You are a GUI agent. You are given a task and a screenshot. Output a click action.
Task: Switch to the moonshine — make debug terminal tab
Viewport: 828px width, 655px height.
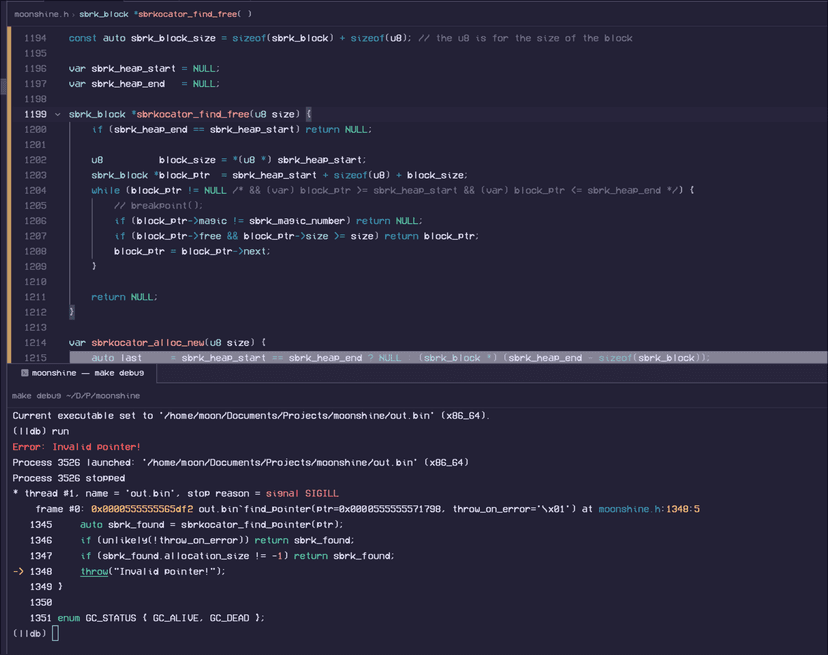click(87, 373)
